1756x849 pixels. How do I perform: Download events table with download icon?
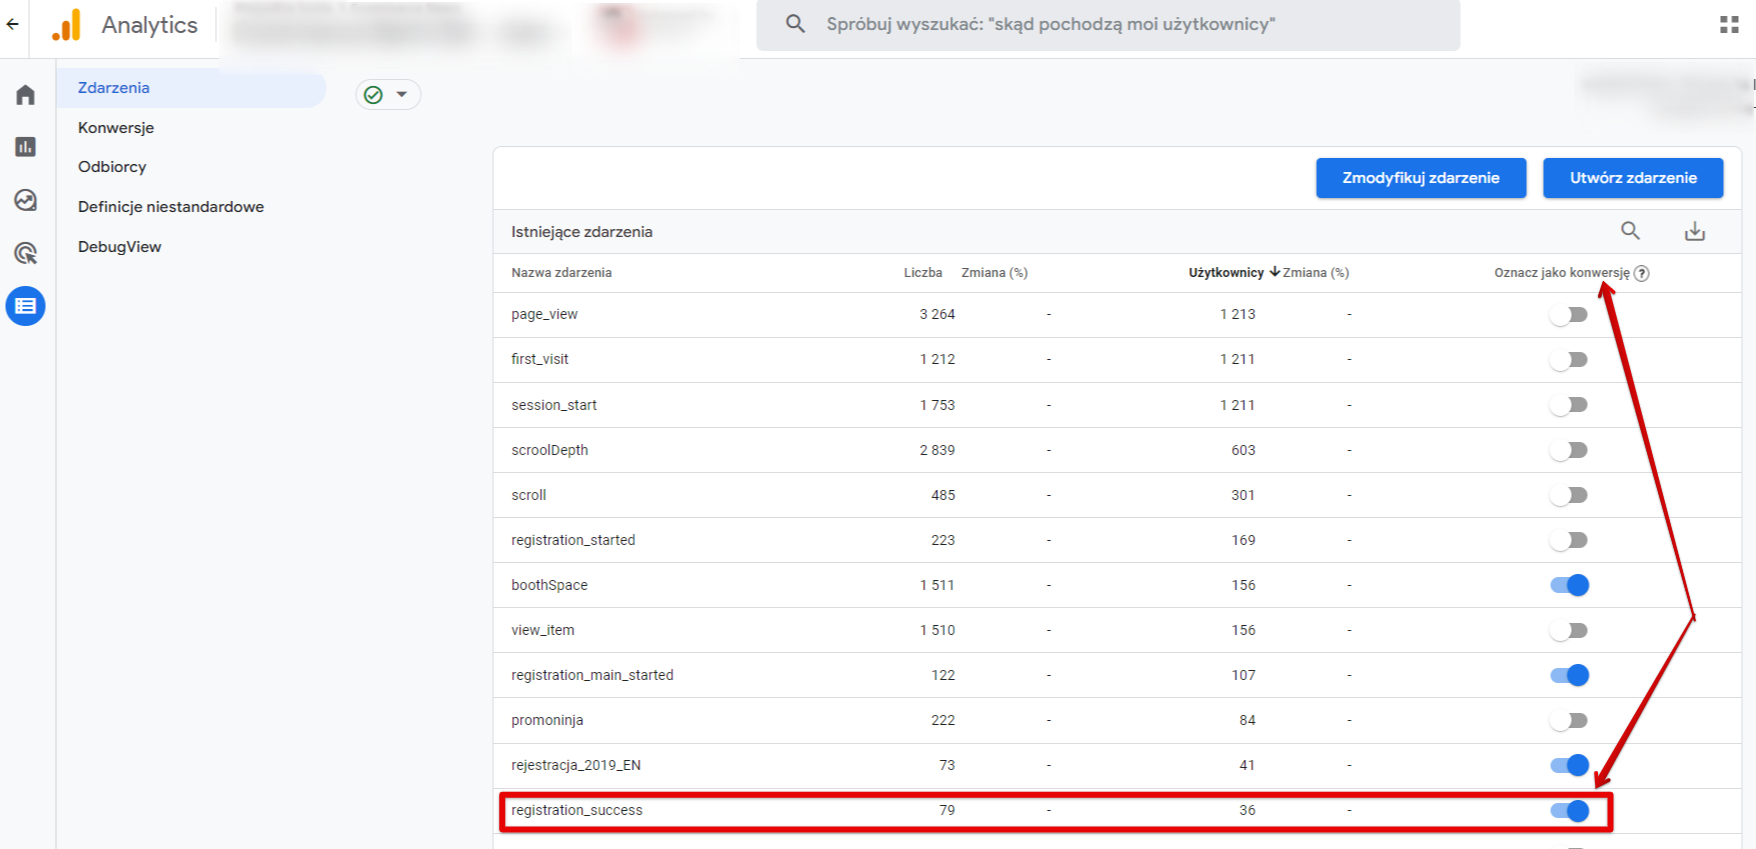tap(1695, 232)
